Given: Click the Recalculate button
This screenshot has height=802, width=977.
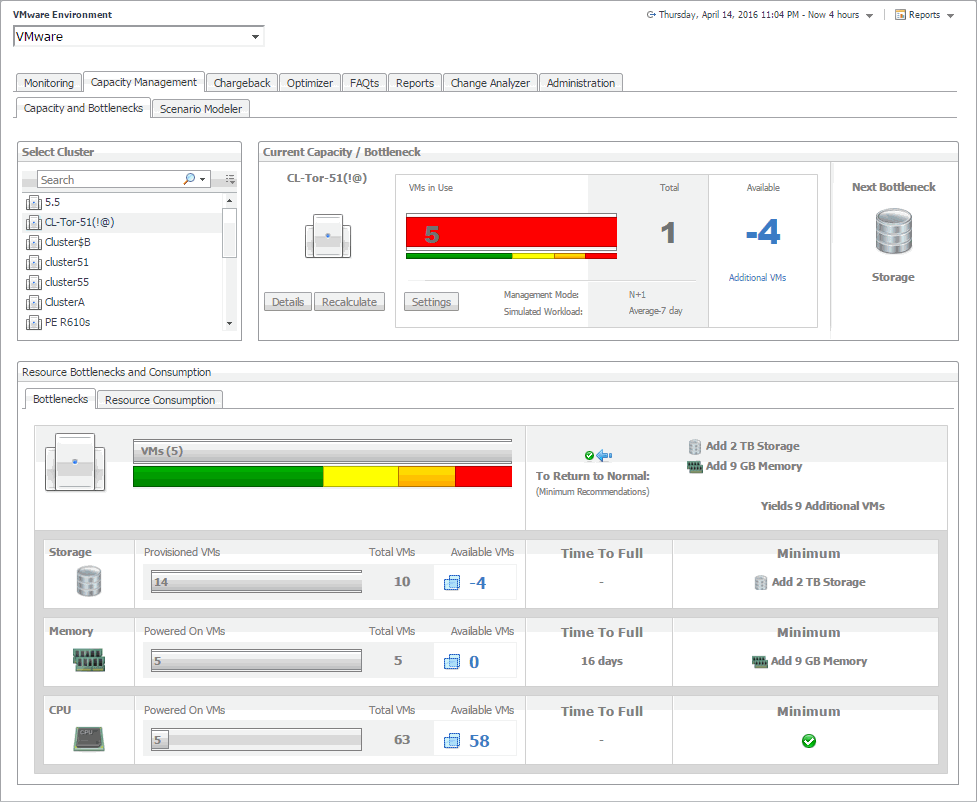Looking at the screenshot, I should pos(349,302).
